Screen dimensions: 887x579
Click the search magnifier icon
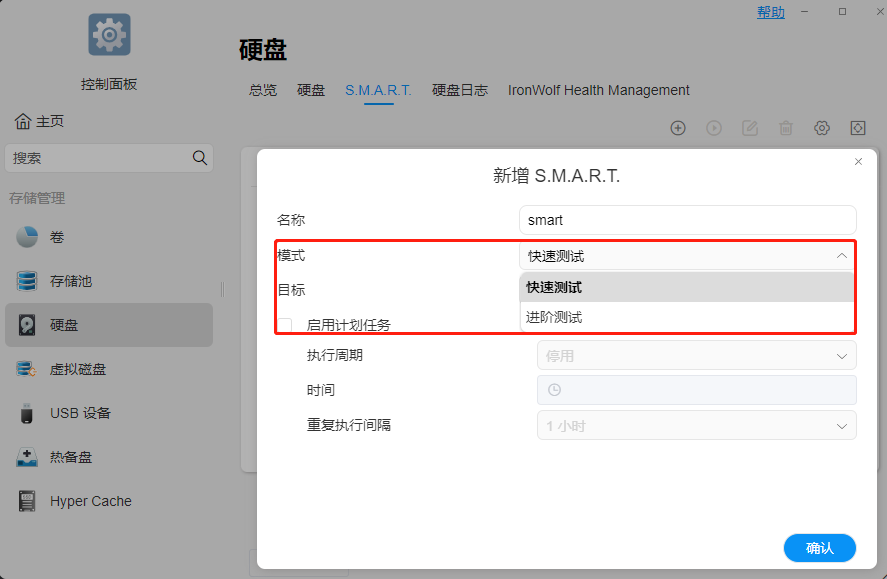click(200, 158)
